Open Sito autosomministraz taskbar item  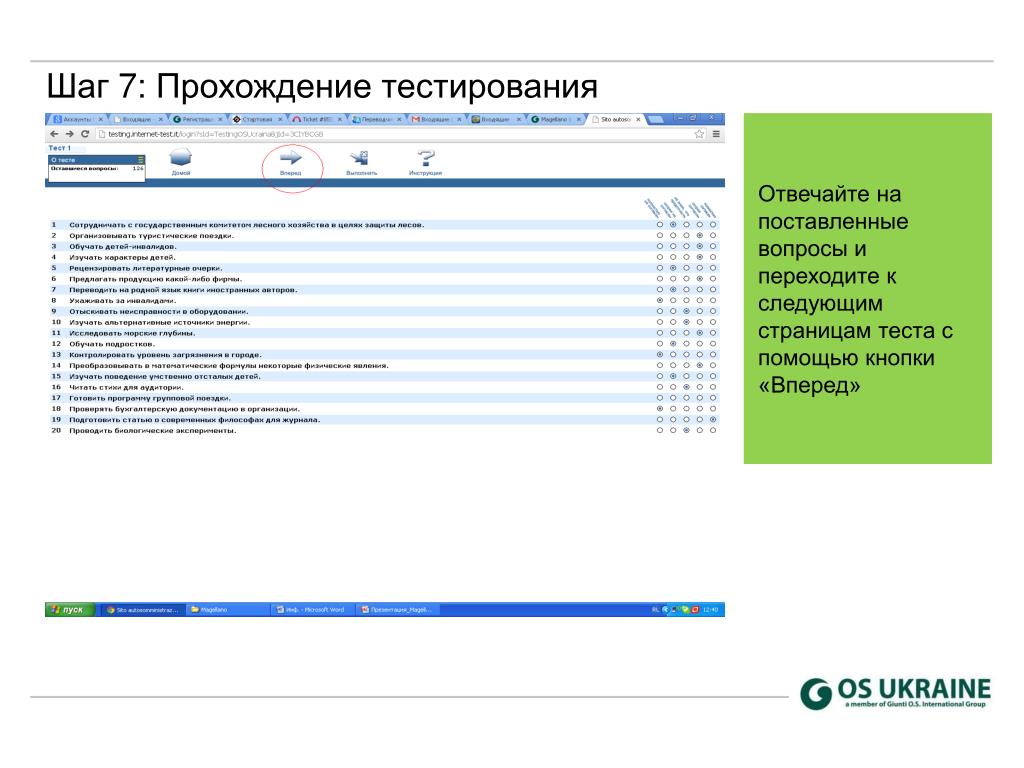tap(143, 609)
